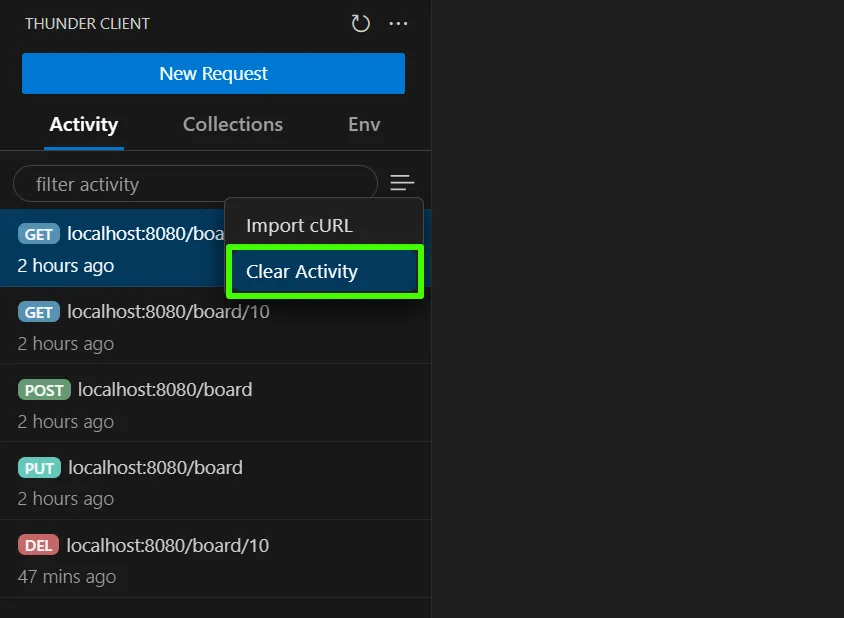
Task: Choose Import cURL from the menu
Action: [x=324, y=225]
